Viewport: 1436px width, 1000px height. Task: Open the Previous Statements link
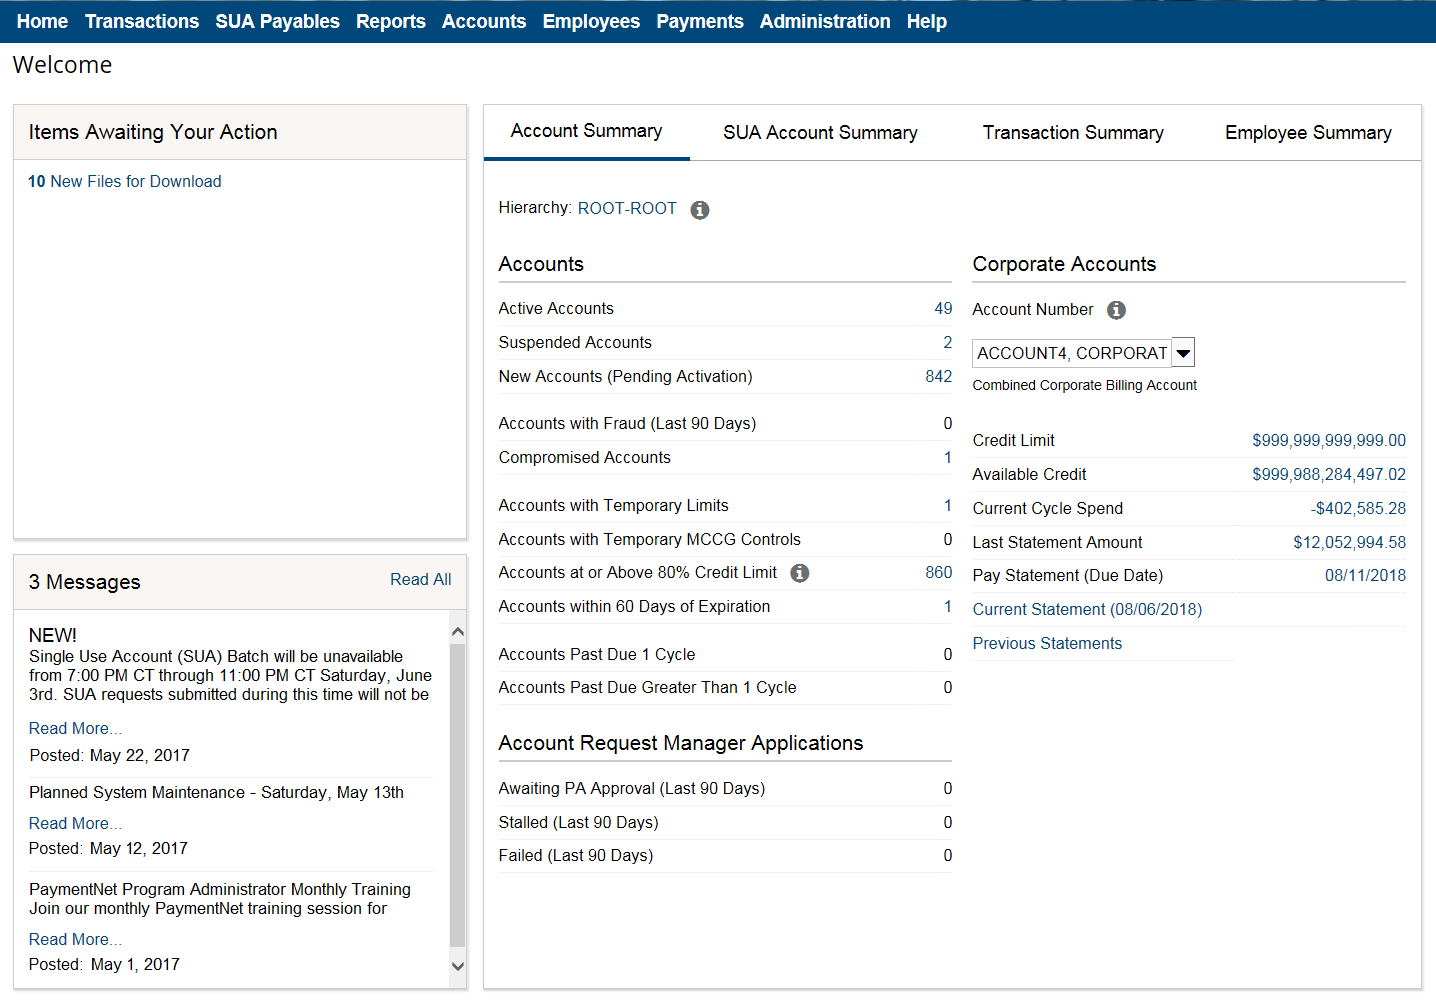pyautogui.click(x=1047, y=643)
